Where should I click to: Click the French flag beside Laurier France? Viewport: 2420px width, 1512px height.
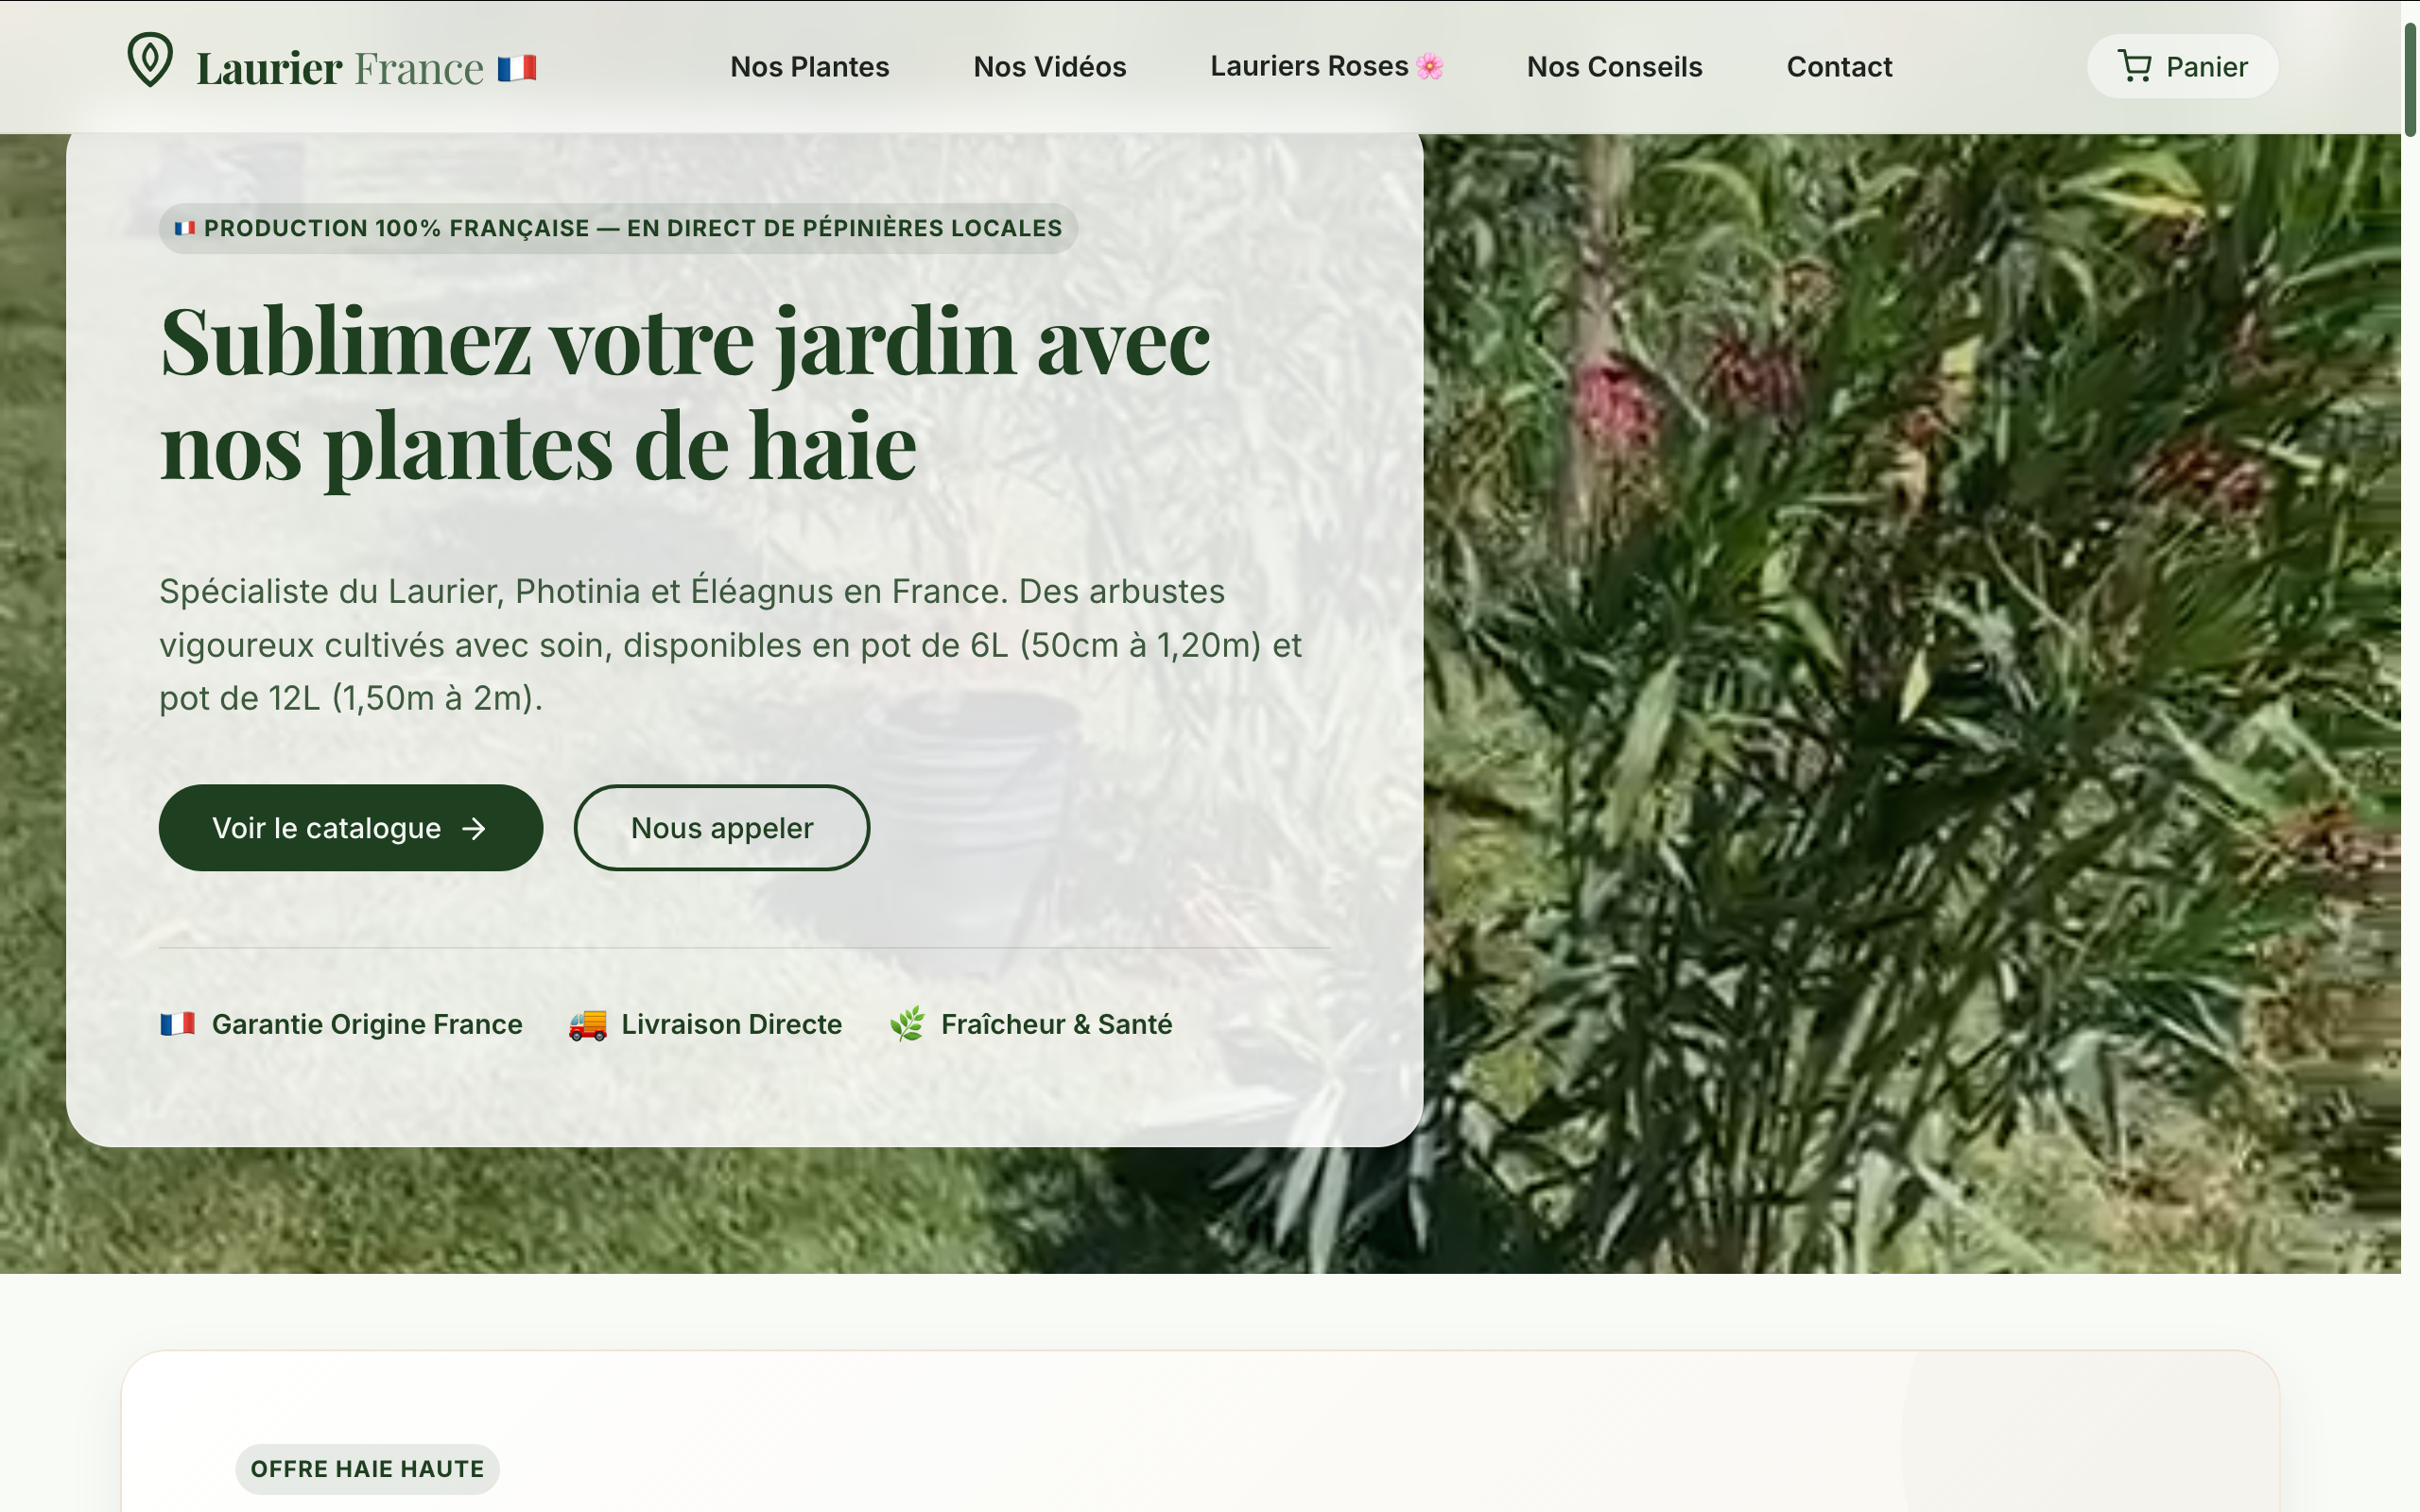click(517, 68)
